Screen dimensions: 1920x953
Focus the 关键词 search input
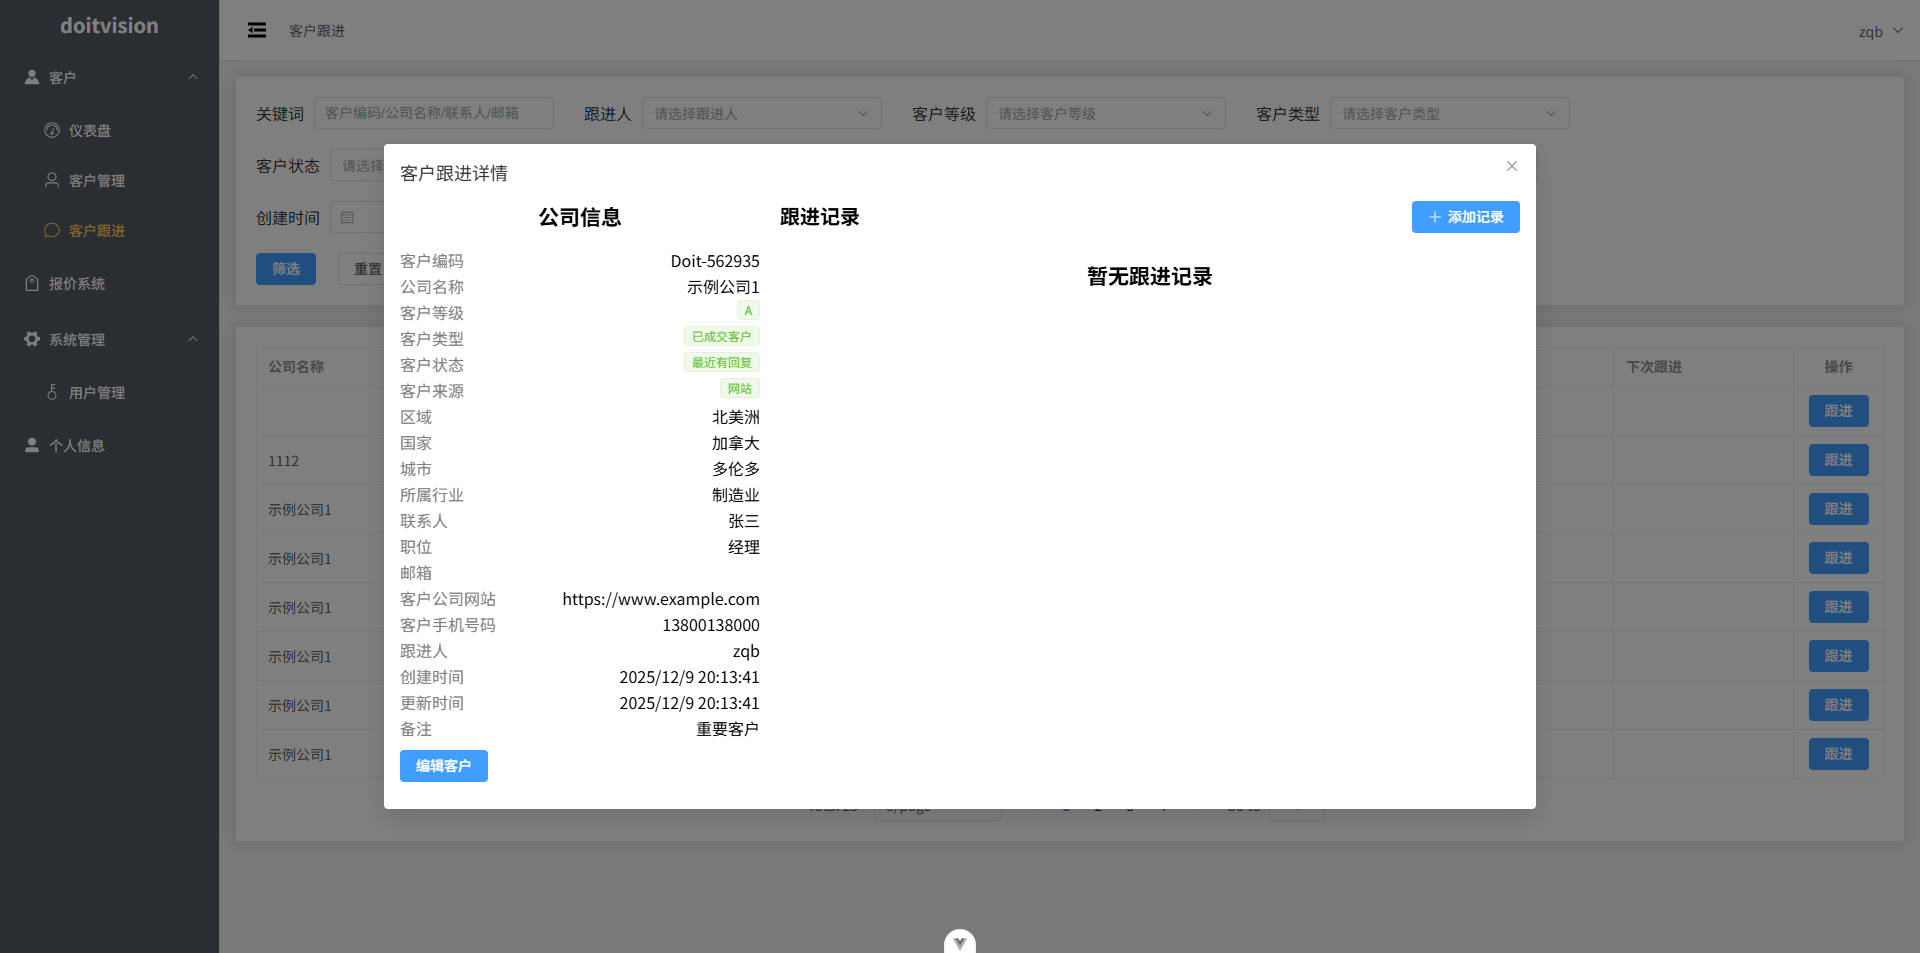coord(434,113)
